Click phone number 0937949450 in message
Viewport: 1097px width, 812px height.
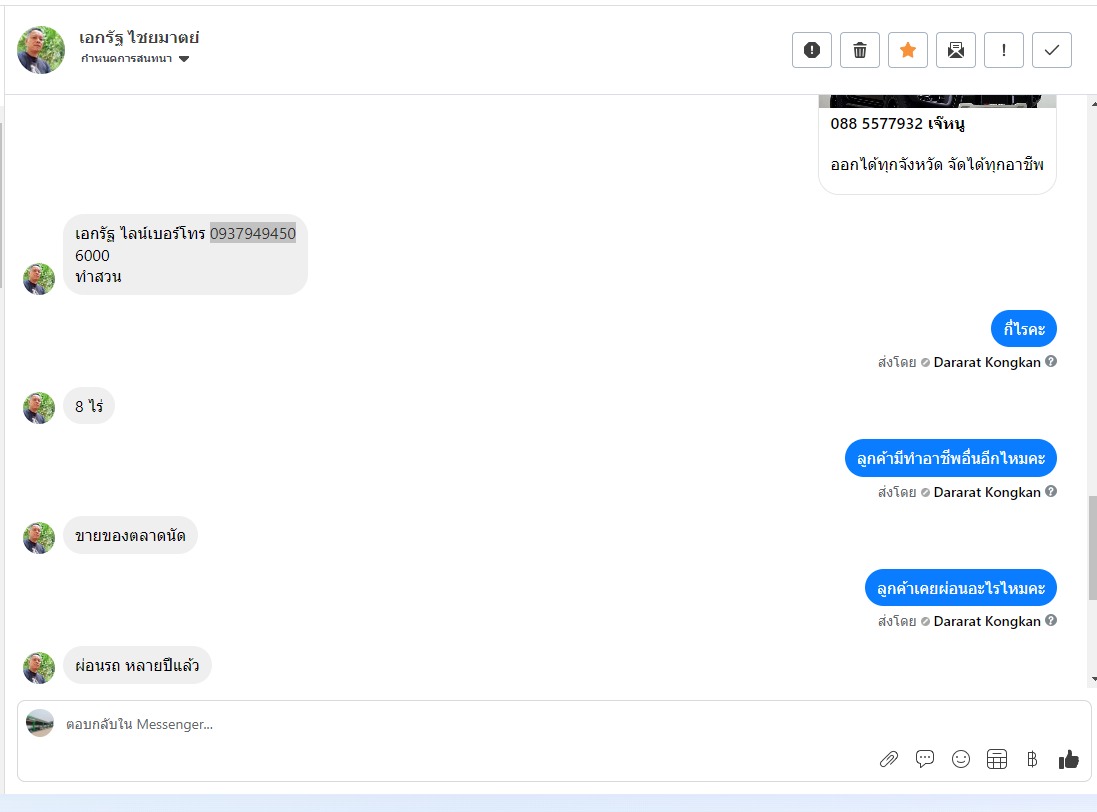[x=253, y=233]
